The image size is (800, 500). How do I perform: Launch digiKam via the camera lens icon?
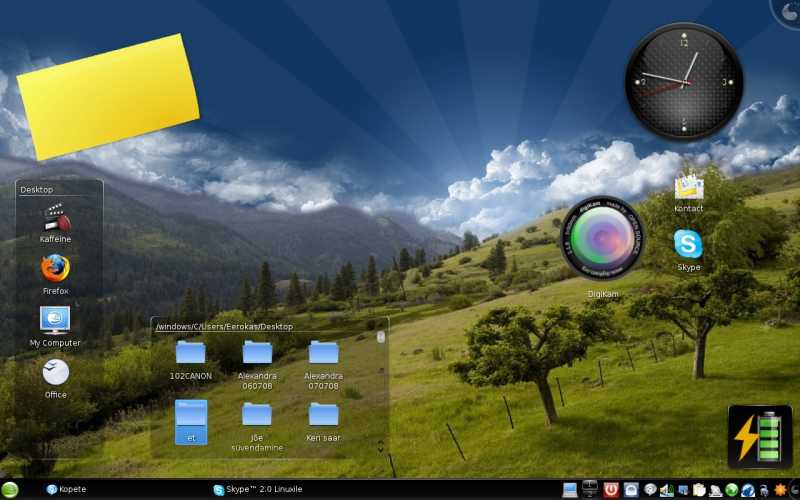pyautogui.click(x=603, y=238)
